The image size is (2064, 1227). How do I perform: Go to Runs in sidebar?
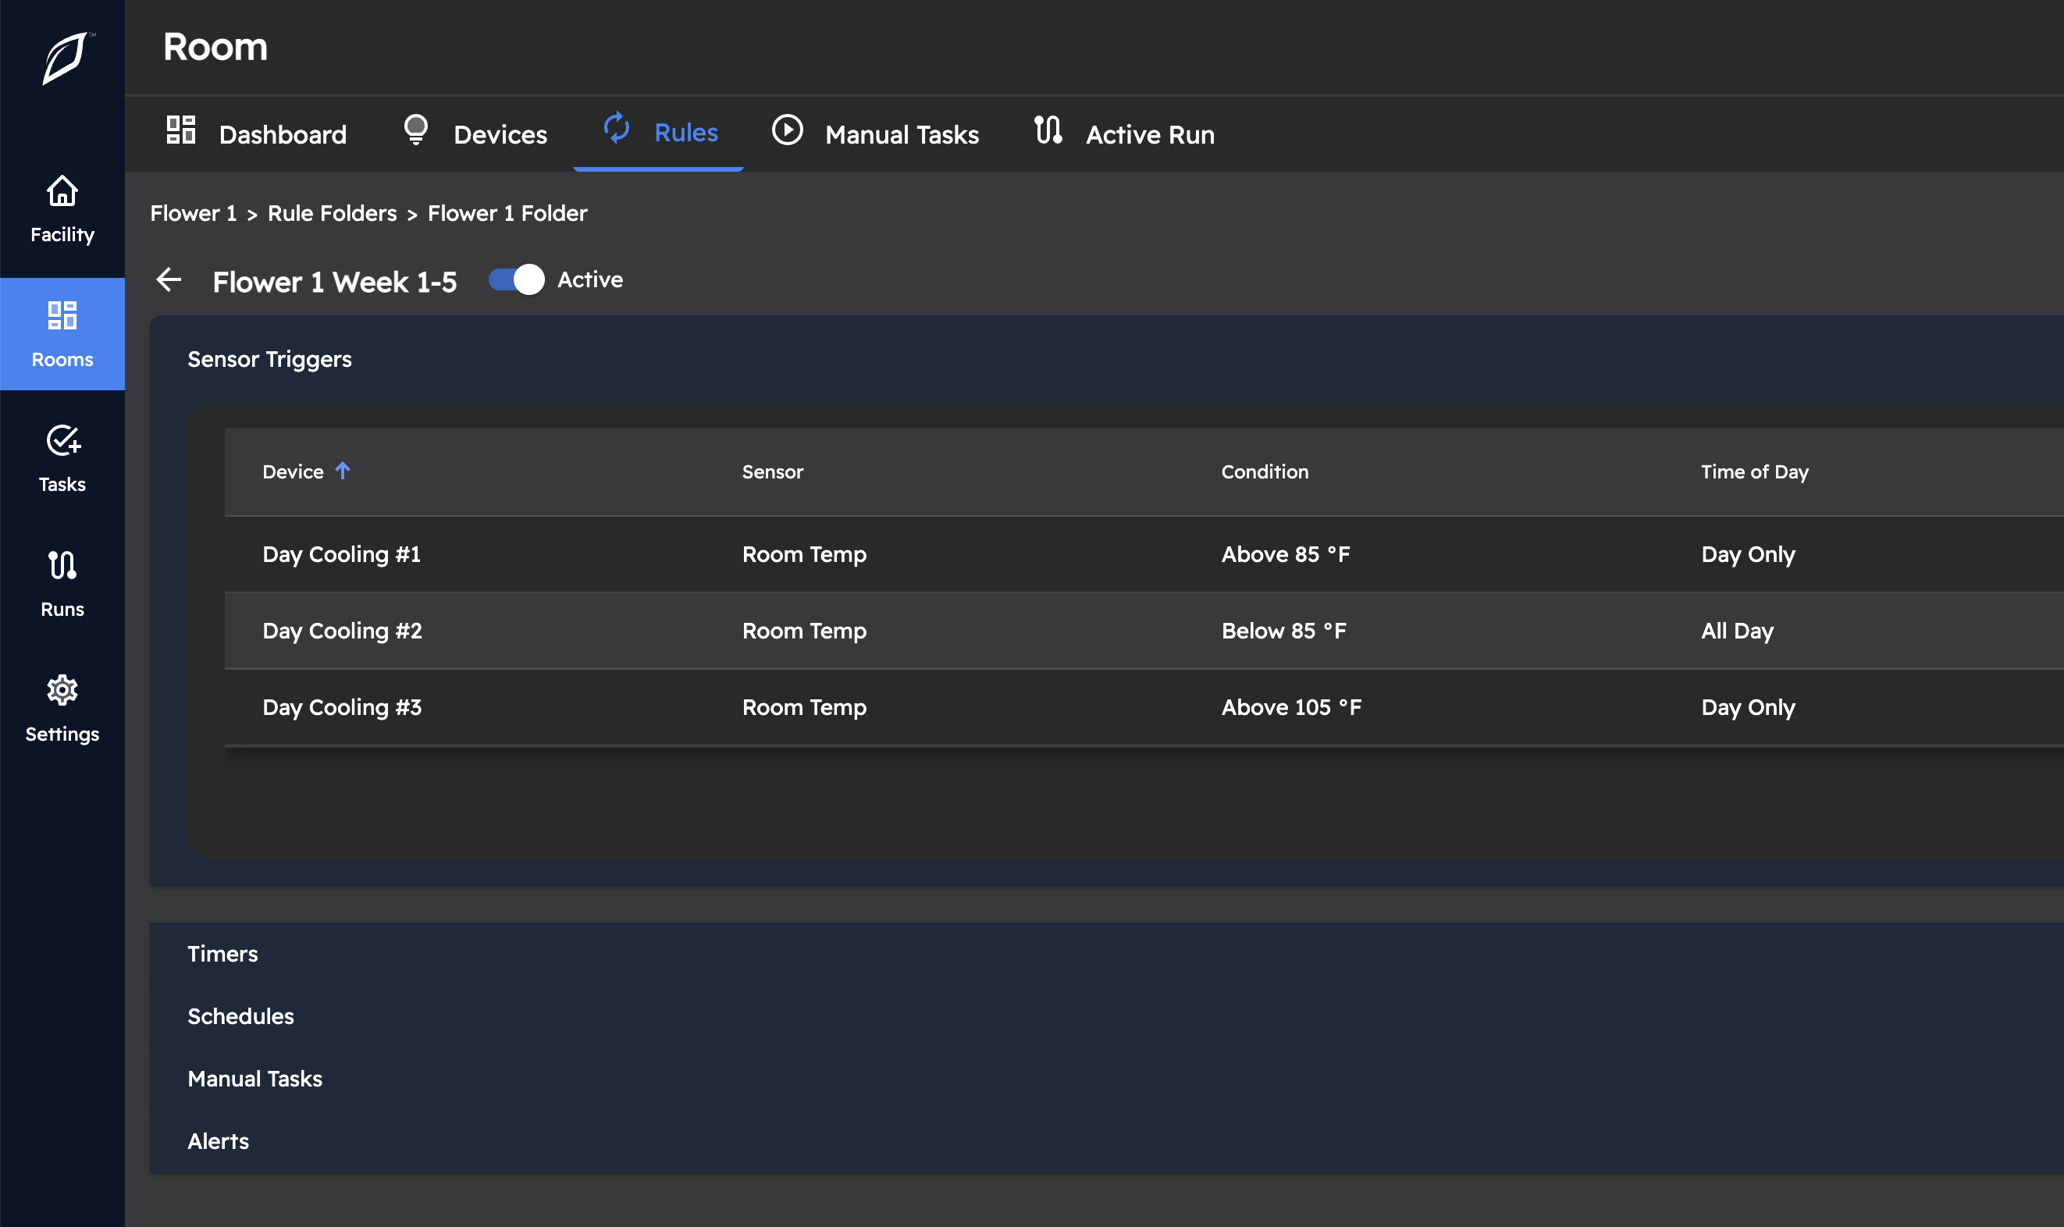coord(62,583)
